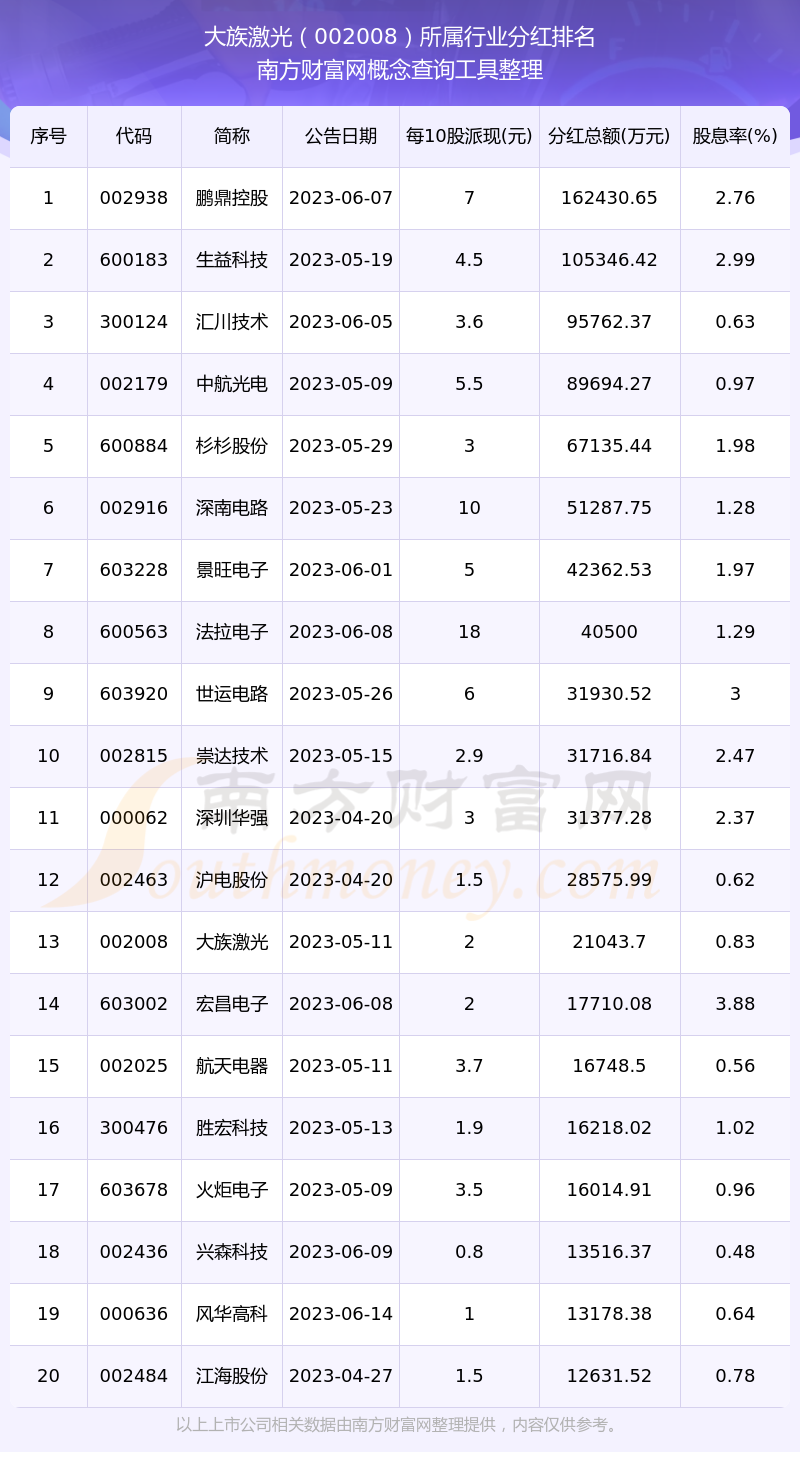Image resolution: width=800 pixels, height=1474 pixels.
Task: Select the announcement date 2023-06-14
Action: [x=341, y=1314]
